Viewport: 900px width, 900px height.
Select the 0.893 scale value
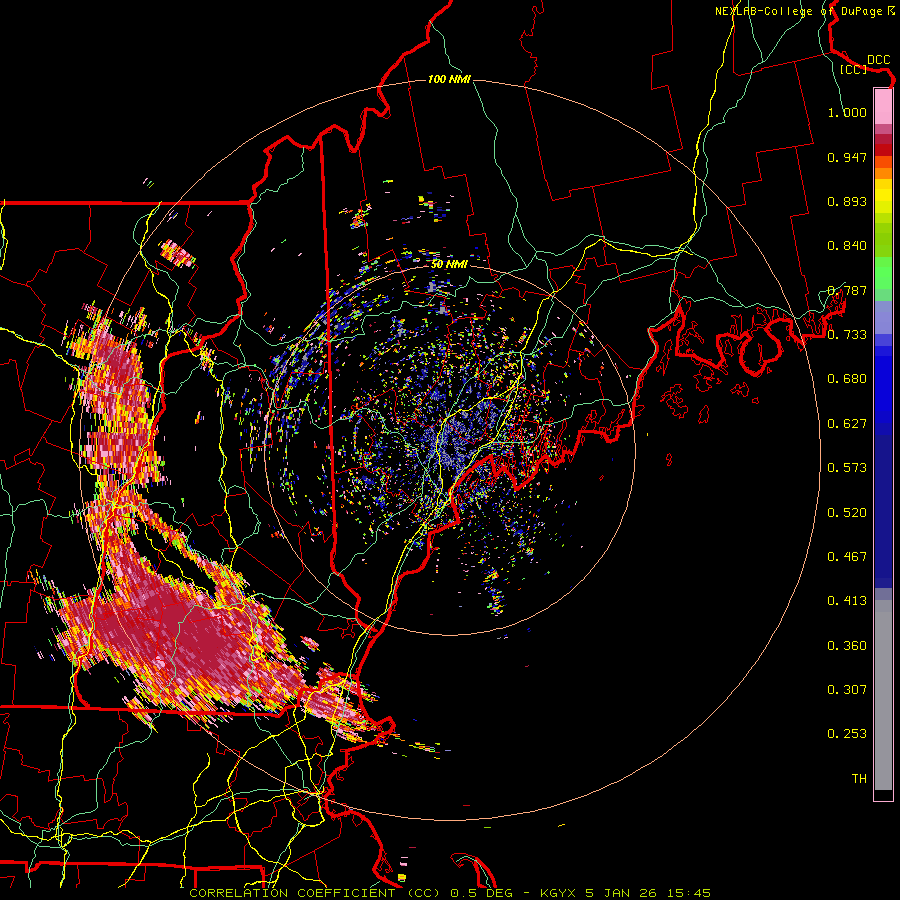847,201
